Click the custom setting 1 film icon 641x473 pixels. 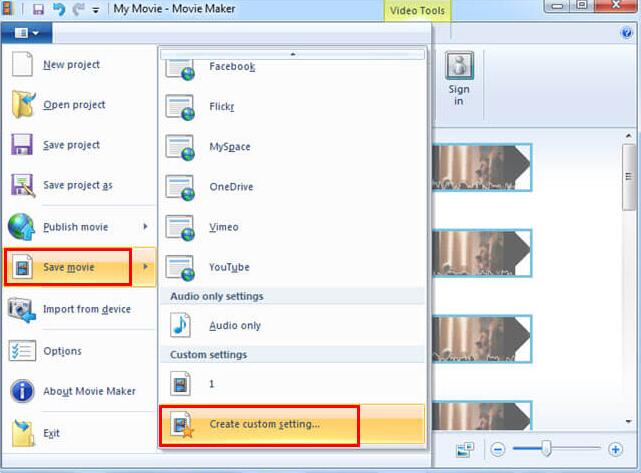pyautogui.click(x=180, y=384)
